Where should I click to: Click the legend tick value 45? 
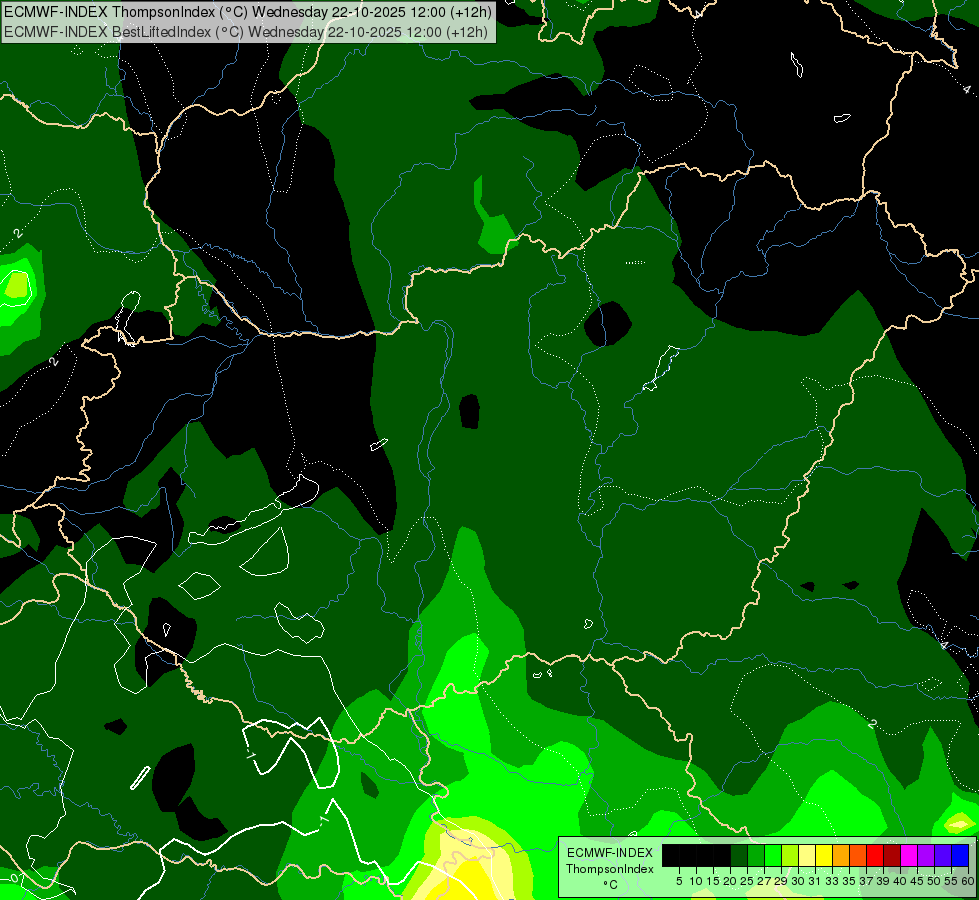pos(917,881)
